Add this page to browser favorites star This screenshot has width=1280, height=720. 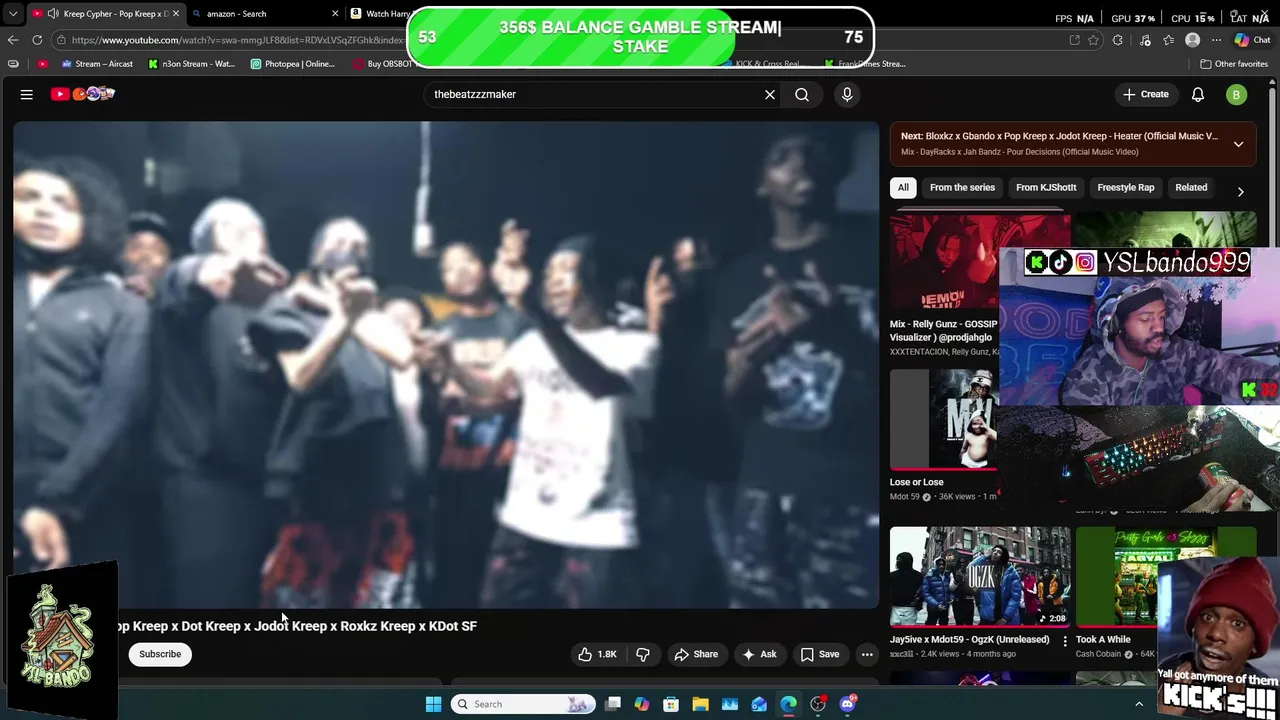click(1093, 40)
